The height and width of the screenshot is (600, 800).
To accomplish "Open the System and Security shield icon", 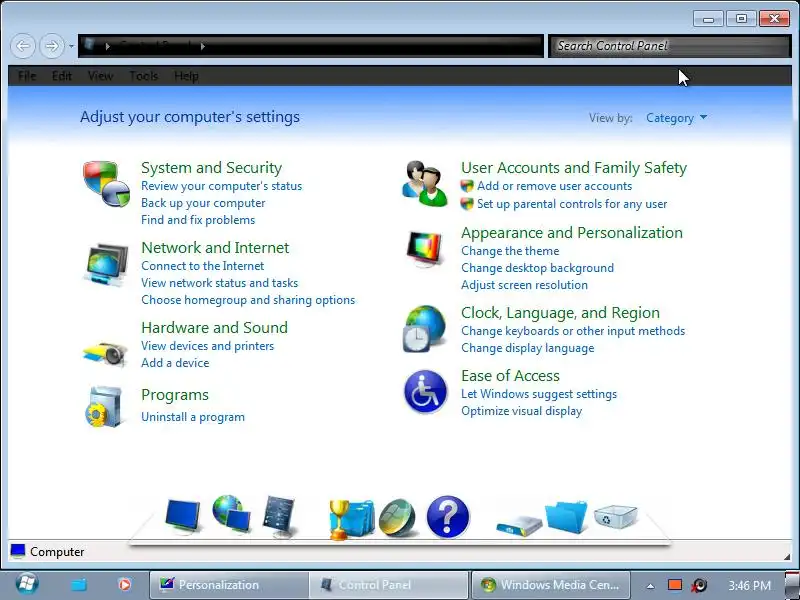I will 107,184.
